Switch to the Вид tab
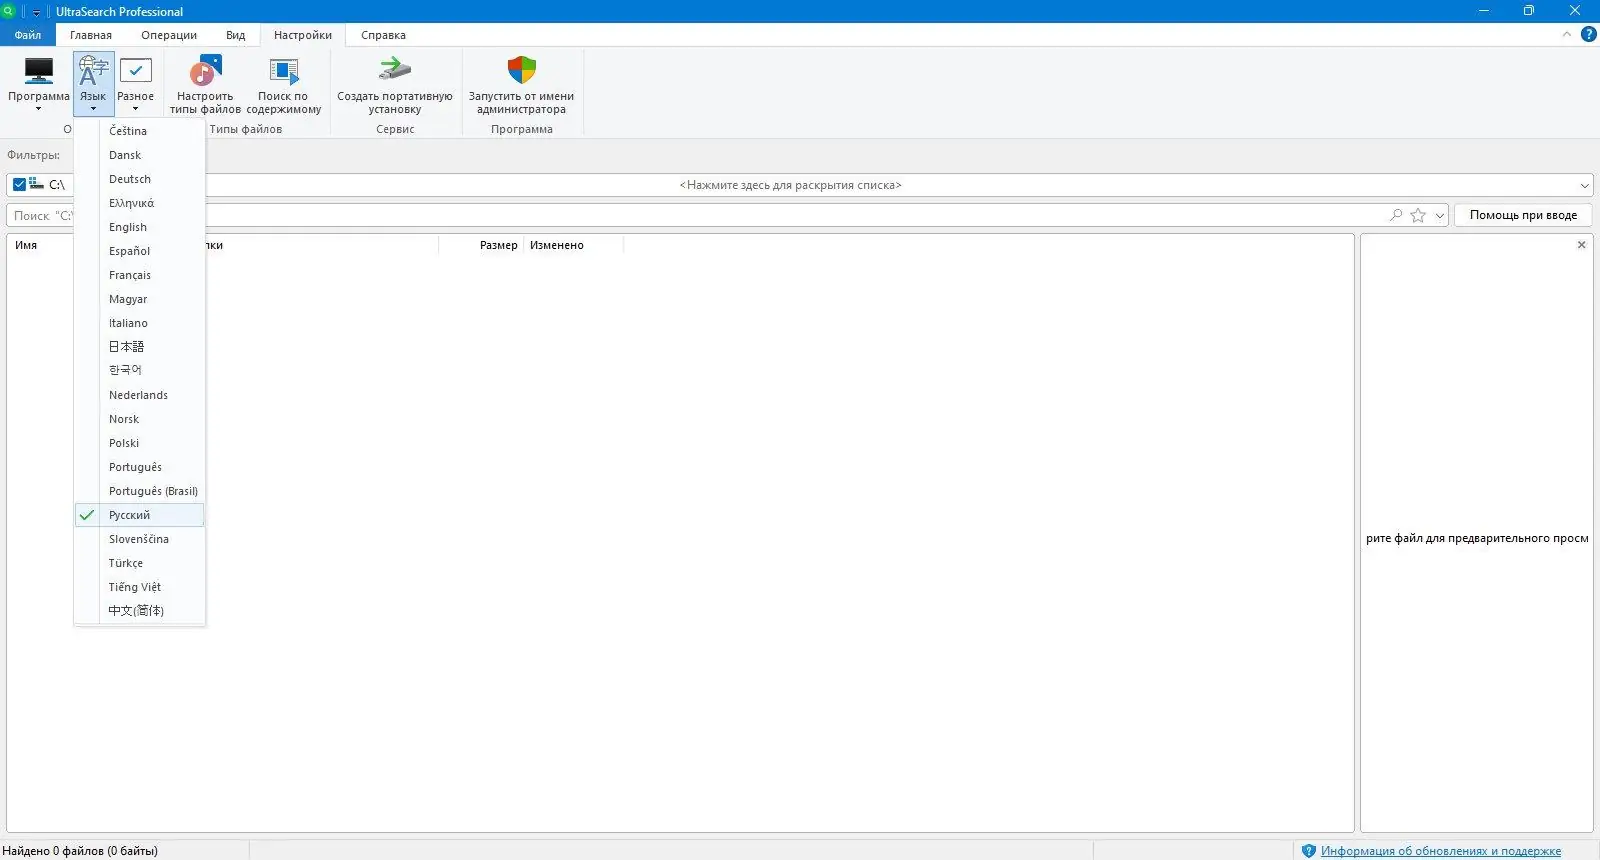The image size is (1600, 860). tap(235, 35)
